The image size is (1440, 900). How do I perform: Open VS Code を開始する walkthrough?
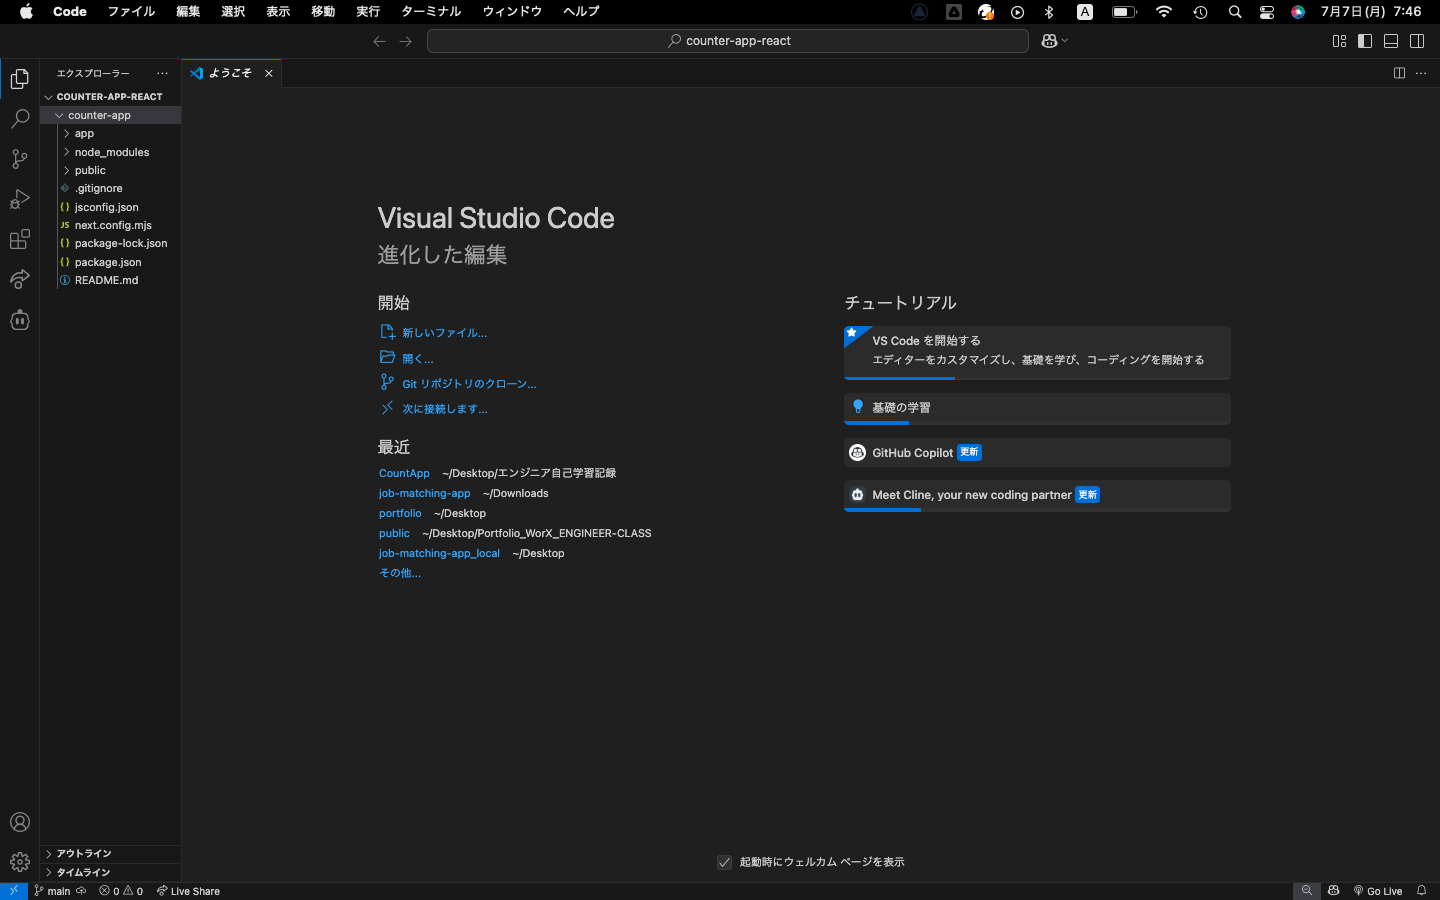[x=1037, y=352]
